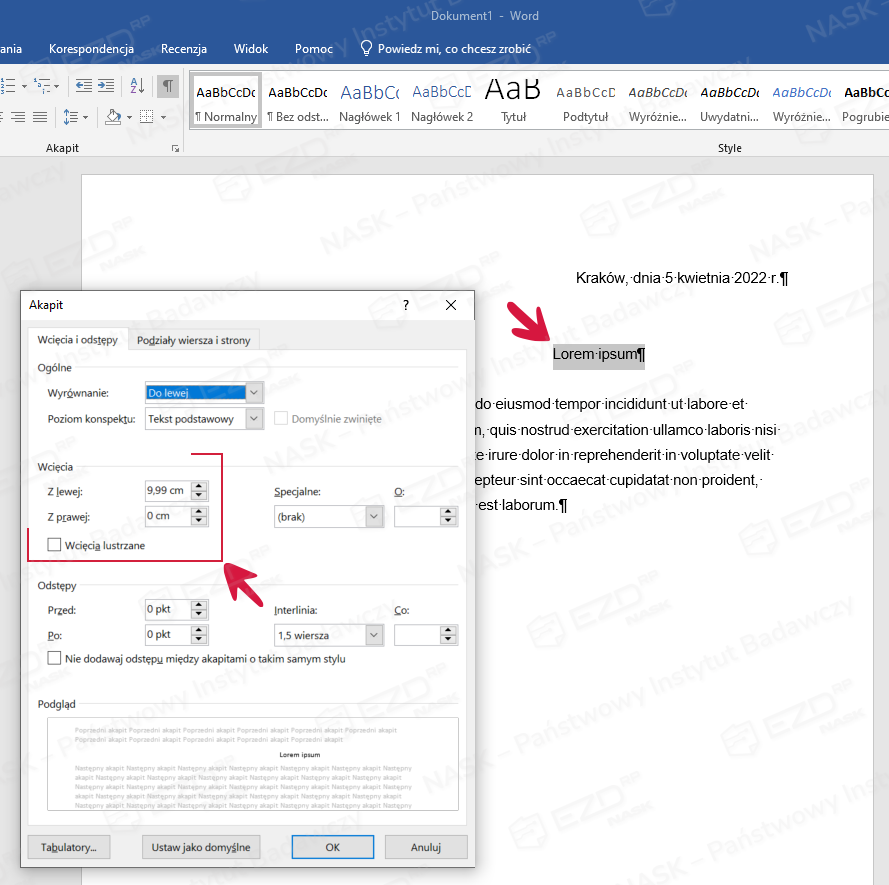Switch to Podziały wiersza i strony tab
This screenshot has height=885, width=889.
coord(194,340)
